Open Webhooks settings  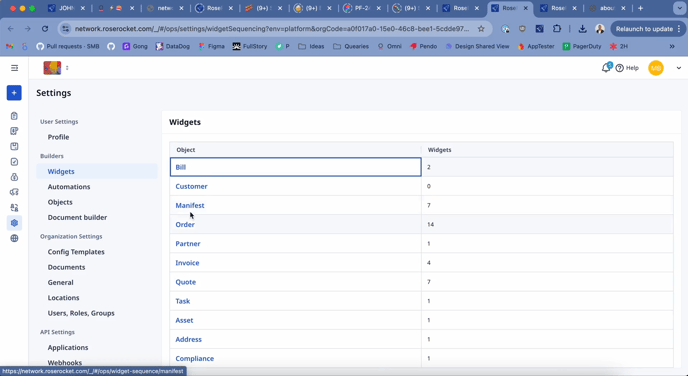click(x=65, y=363)
